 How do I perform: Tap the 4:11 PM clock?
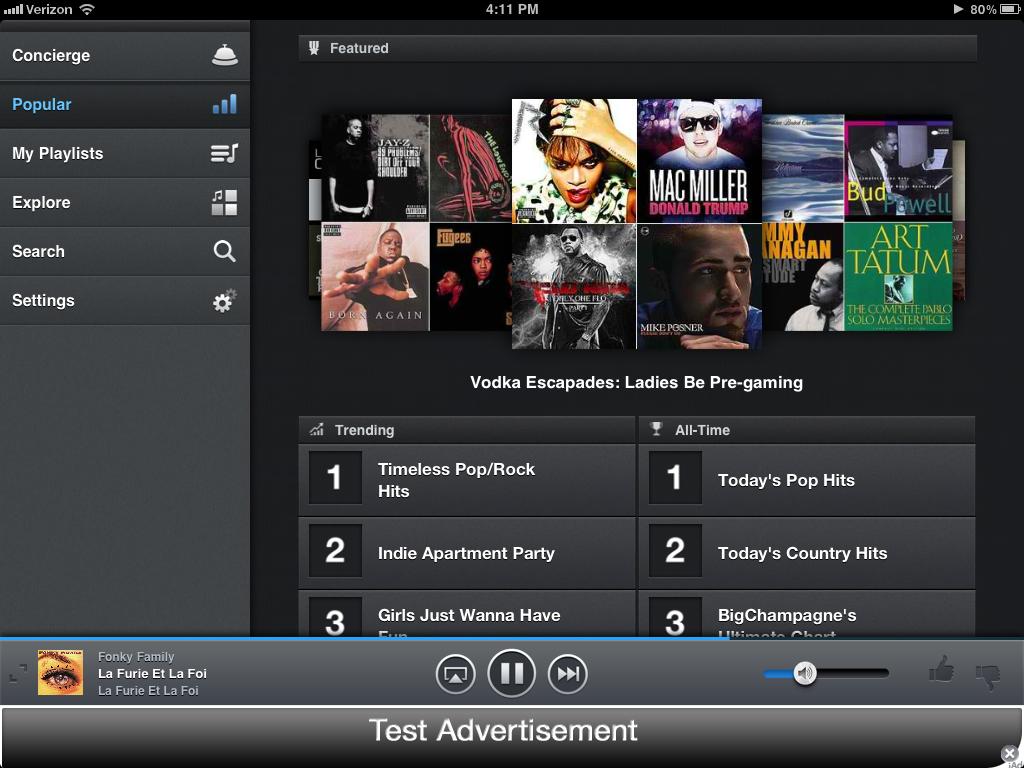[x=512, y=9]
